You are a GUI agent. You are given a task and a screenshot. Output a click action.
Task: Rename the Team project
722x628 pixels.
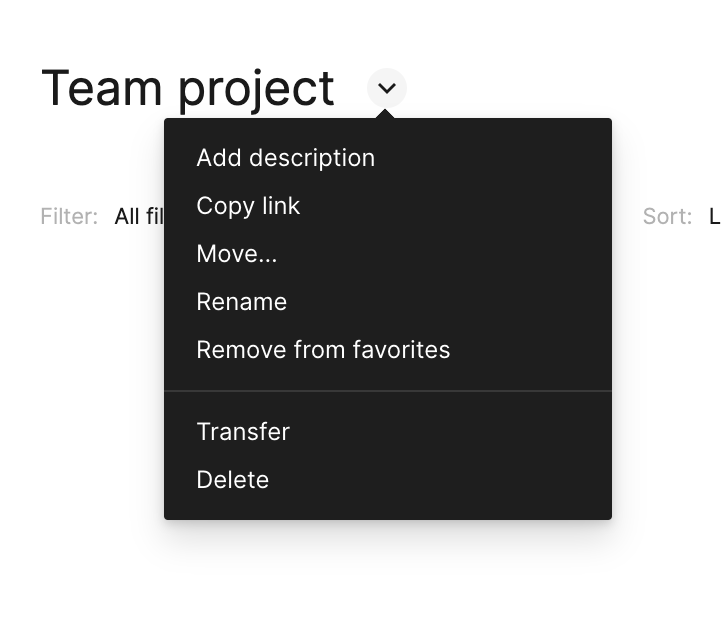[x=241, y=302]
